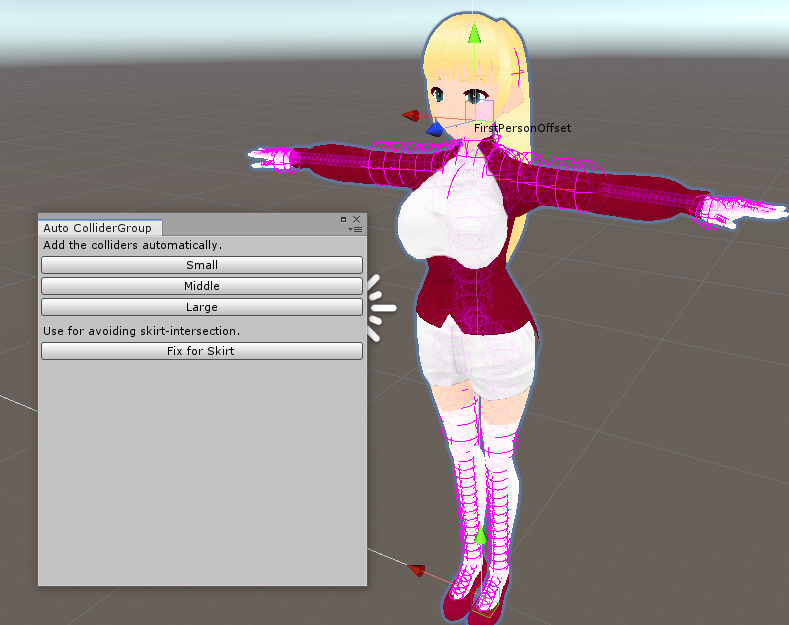The height and width of the screenshot is (625, 789).
Task: Open the Auto ColliderGroup panel options menu
Action: [x=356, y=229]
